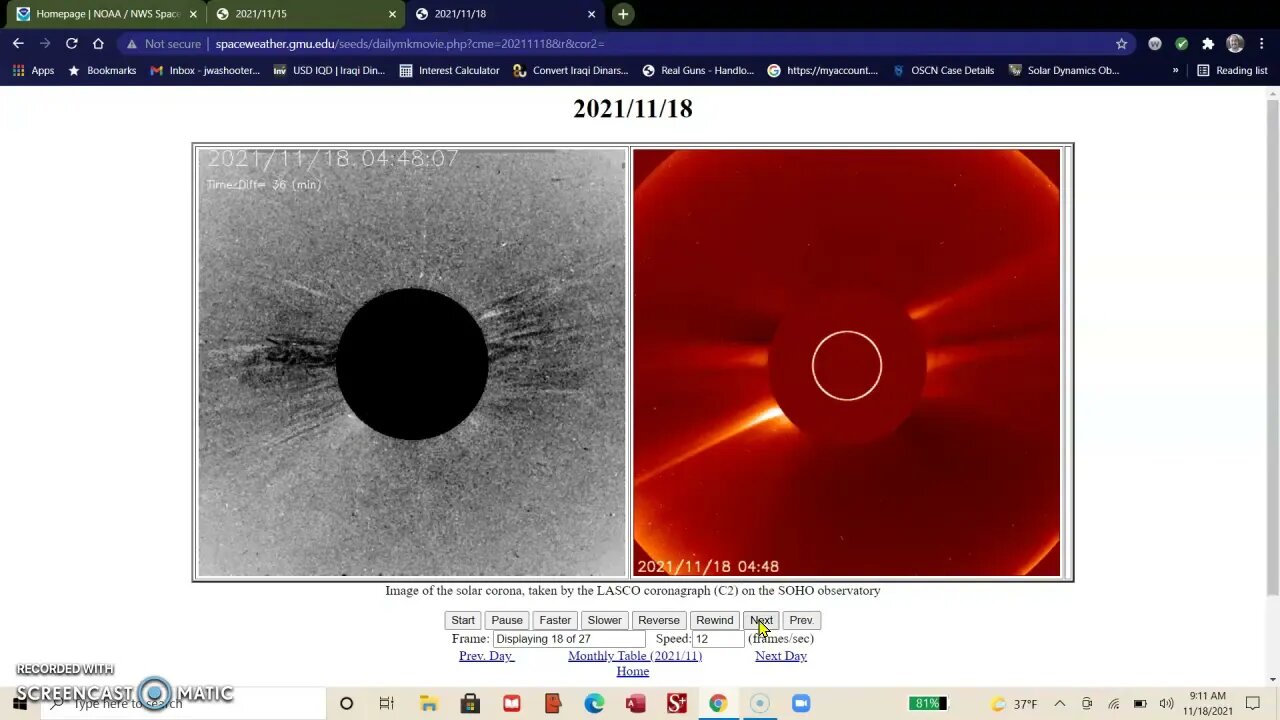The width and height of the screenshot is (1280, 720).
Task: Open a new browser tab
Action: 623,14
